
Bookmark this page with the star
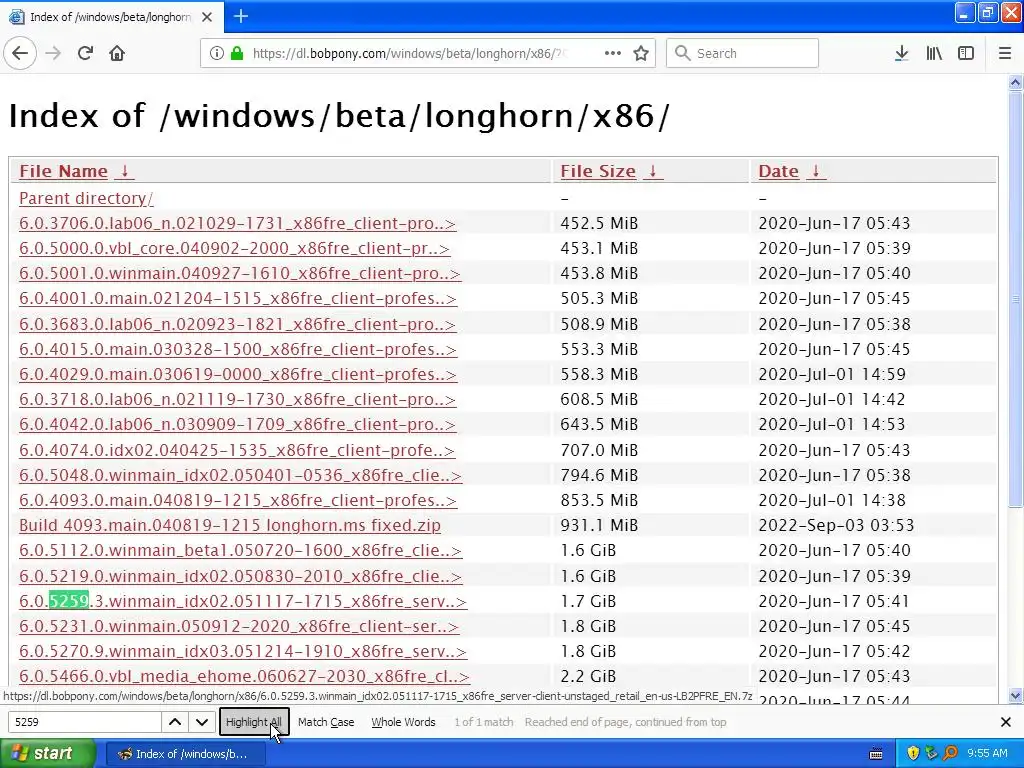641,53
